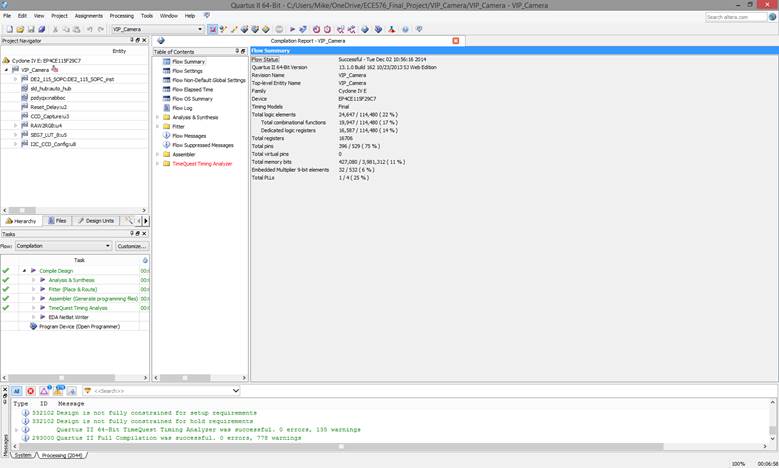The width and height of the screenshot is (779, 468).
Task: Click the Program Device programmer icon
Action: tap(33, 326)
